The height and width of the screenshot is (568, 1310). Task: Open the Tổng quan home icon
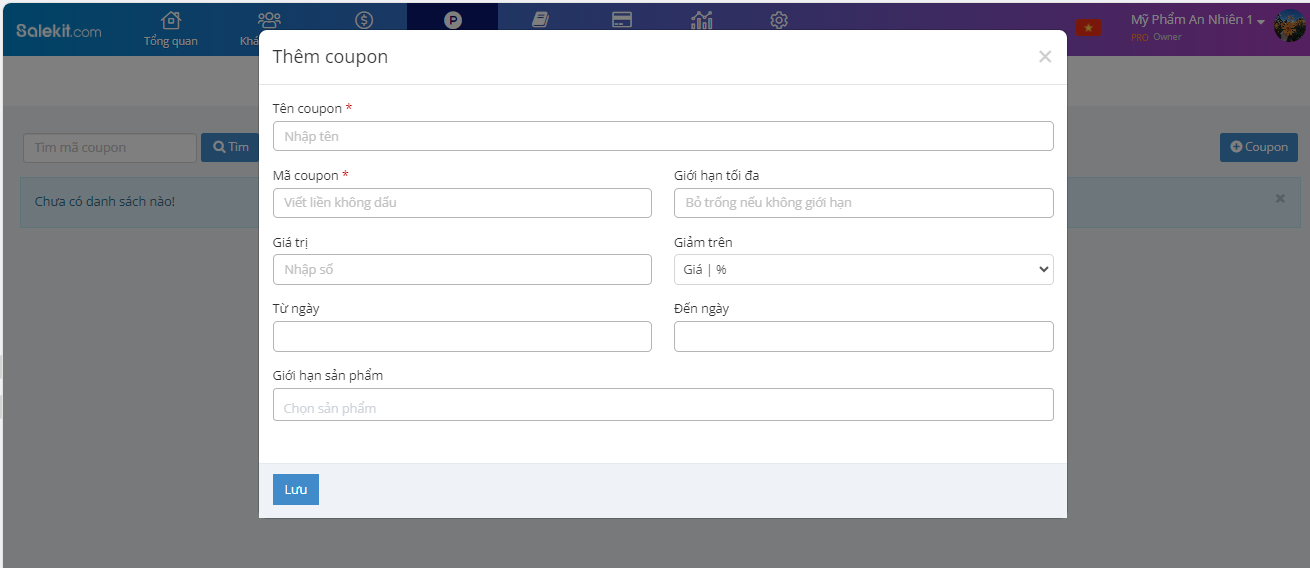pyautogui.click(x=171, y=21)
